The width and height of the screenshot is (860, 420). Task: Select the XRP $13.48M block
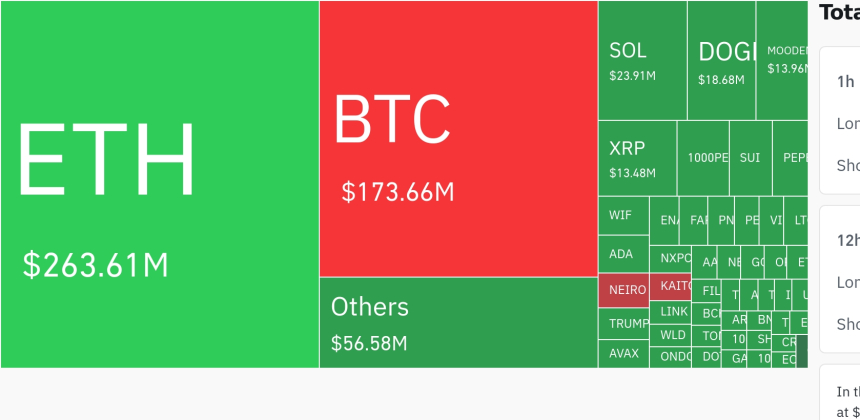(x=637, y=158)
